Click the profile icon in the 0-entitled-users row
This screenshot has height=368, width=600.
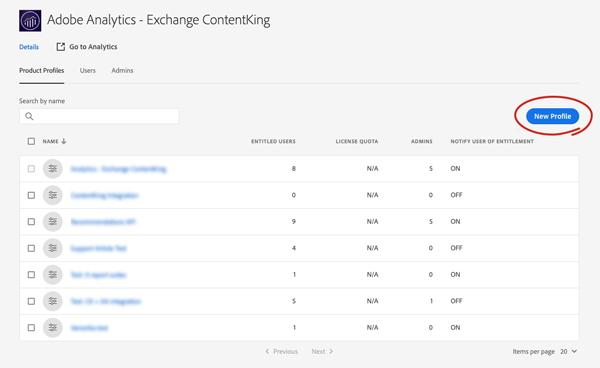click(x=52, y=195)
